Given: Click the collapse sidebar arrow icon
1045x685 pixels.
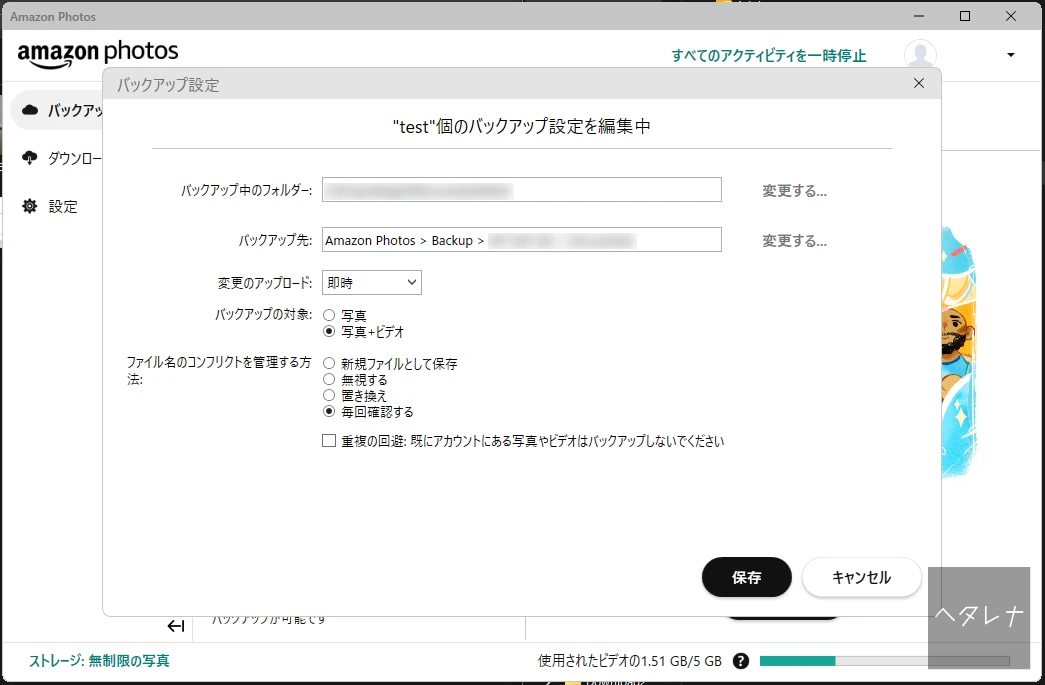Looking at the screenshot, I should click(176, 626).
